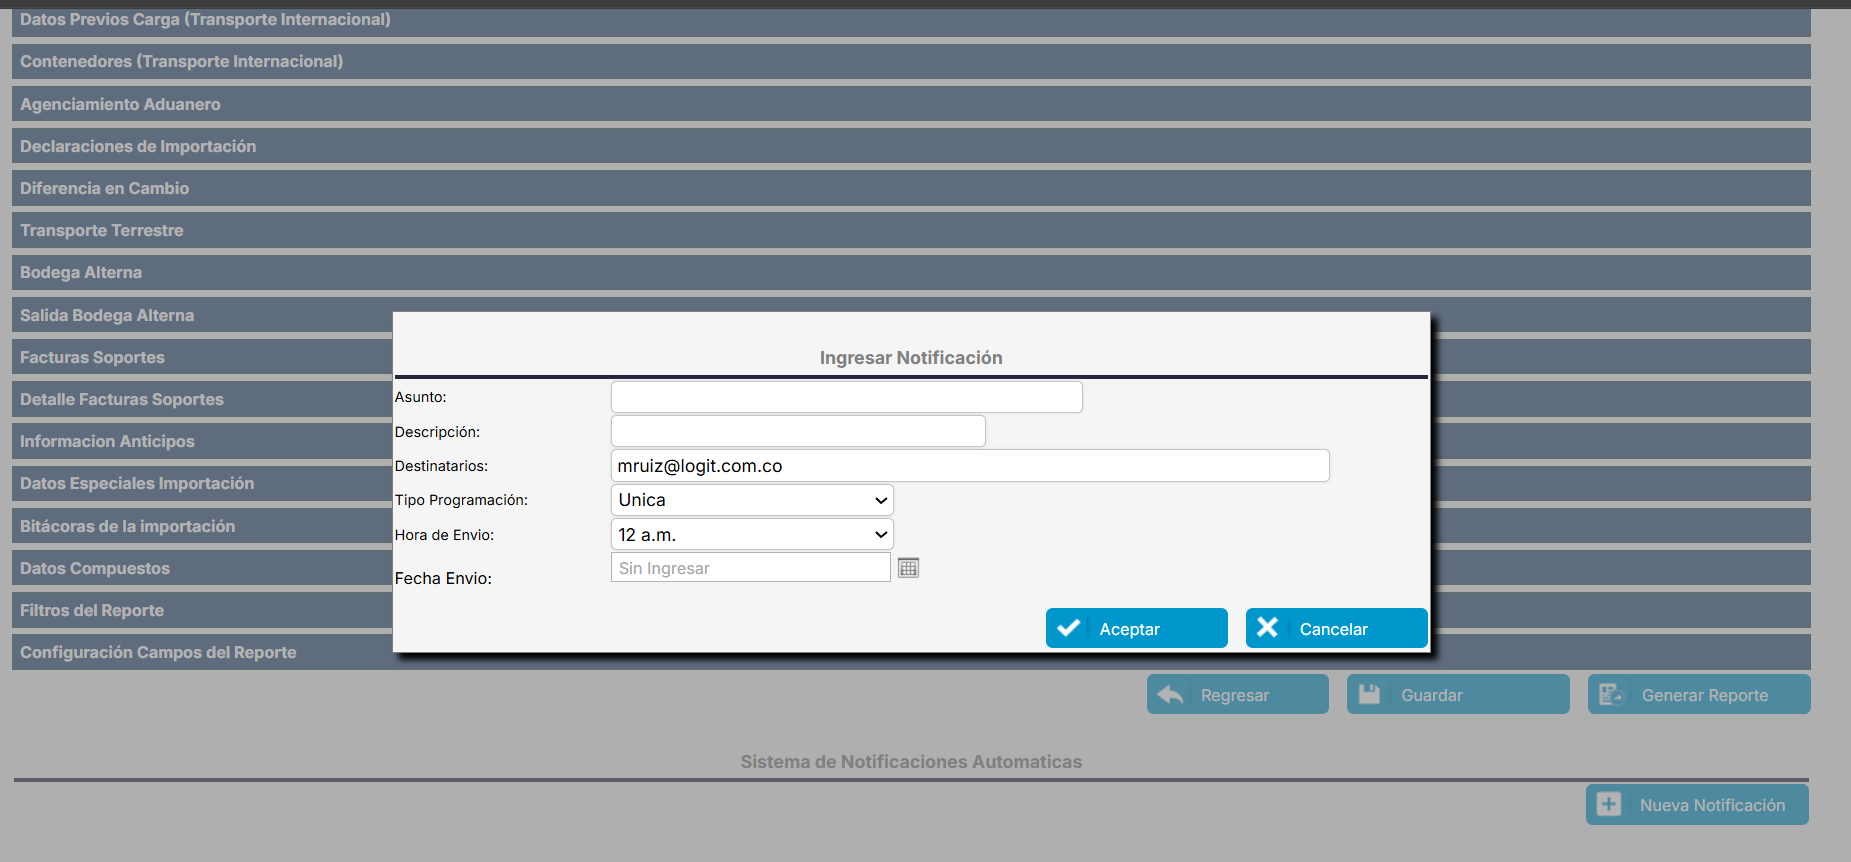The image size is (1851, 862).
Task: Click the checkmark icon on Aceptar
Action: [x=1068, y=628]
